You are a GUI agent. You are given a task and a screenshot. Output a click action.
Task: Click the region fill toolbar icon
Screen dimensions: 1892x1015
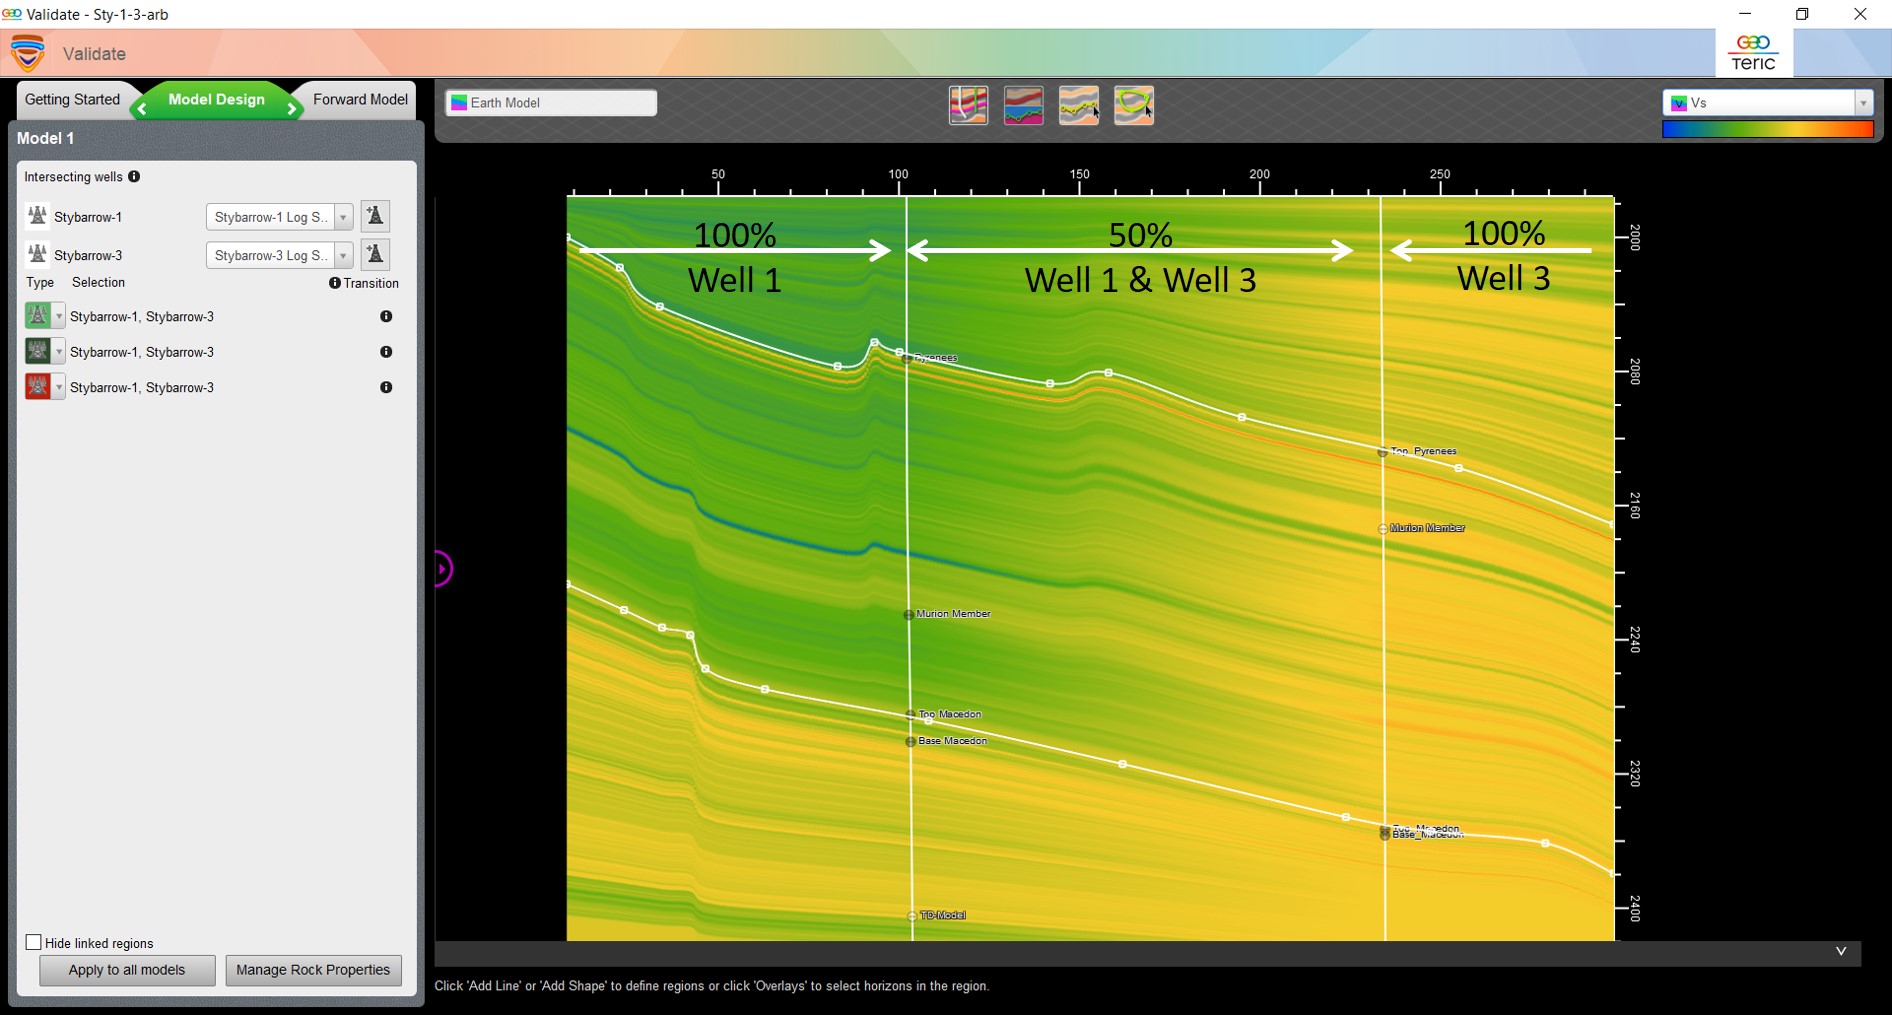point(1023,105)
